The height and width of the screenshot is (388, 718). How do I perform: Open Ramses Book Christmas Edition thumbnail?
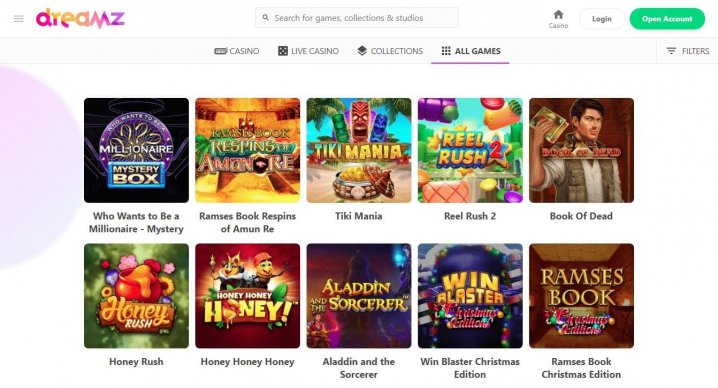click(x=582, y=296)
